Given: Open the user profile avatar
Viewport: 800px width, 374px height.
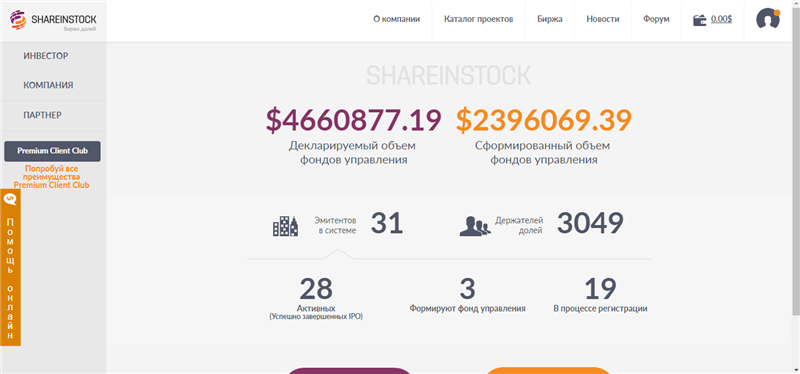Looking at the screenshot, I should click(x=768, y=19).
